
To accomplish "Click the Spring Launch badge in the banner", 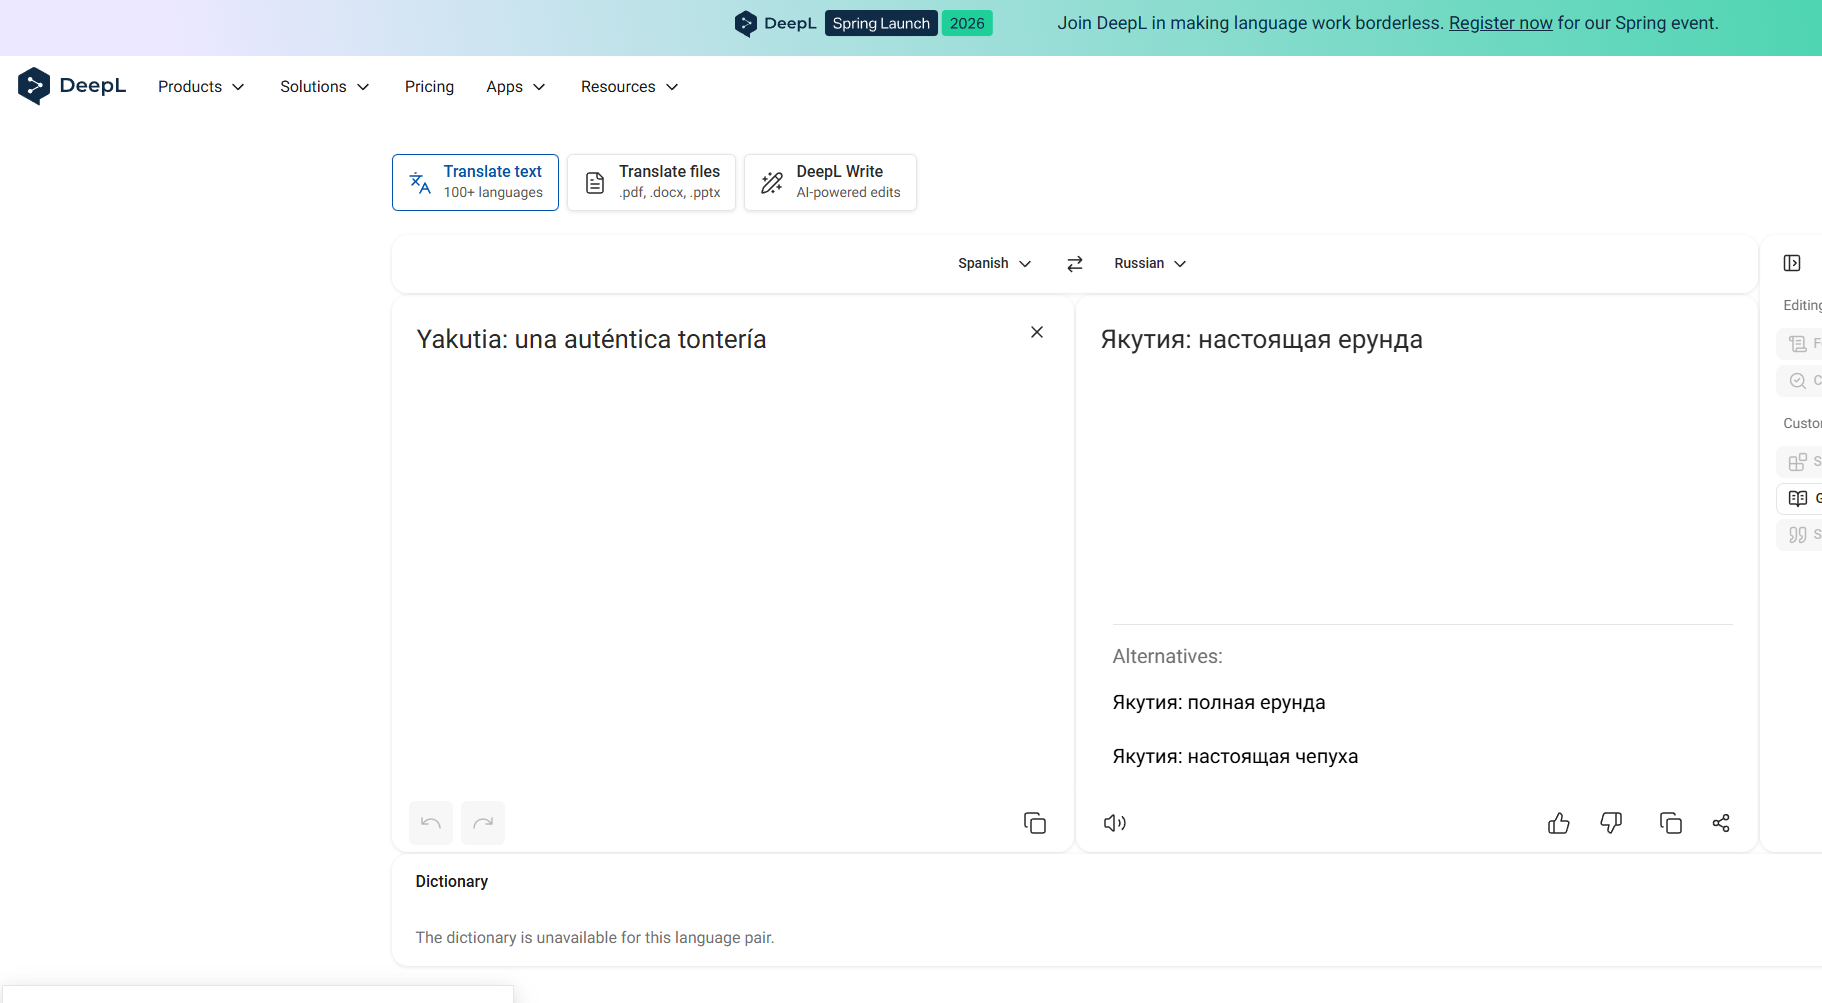I will (881, 23).
